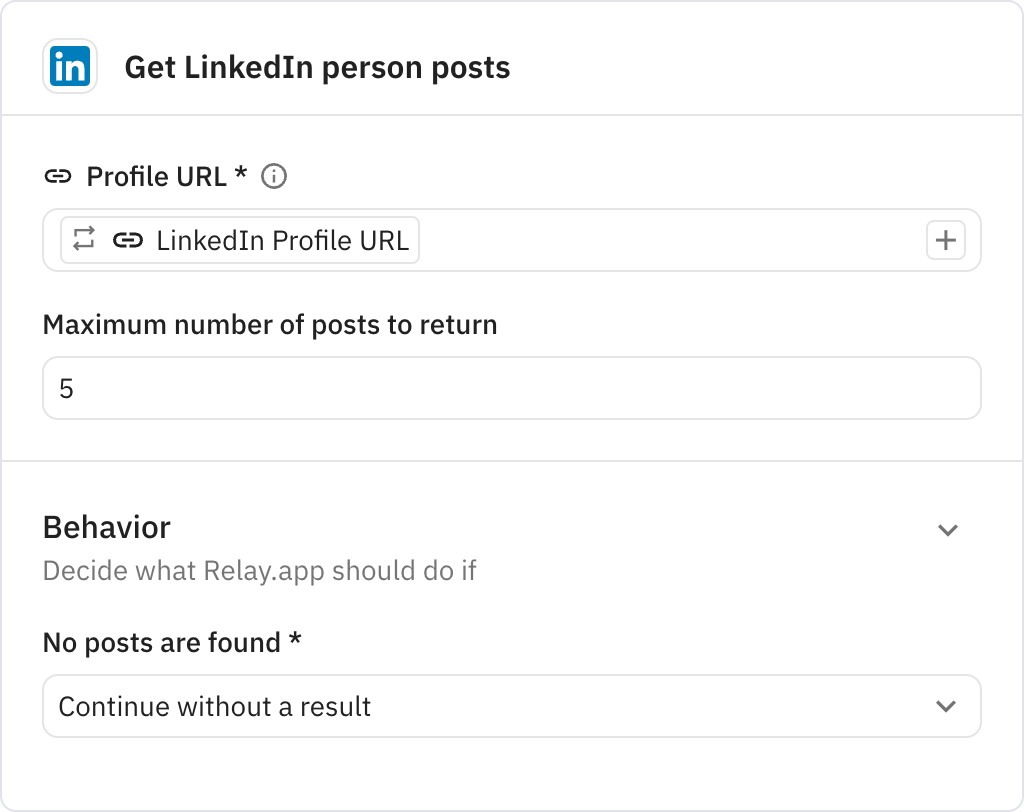The image size is (1024, 812).
Task: Click the LinkedIn logo icon in header
Action: (x=70, y=67)
